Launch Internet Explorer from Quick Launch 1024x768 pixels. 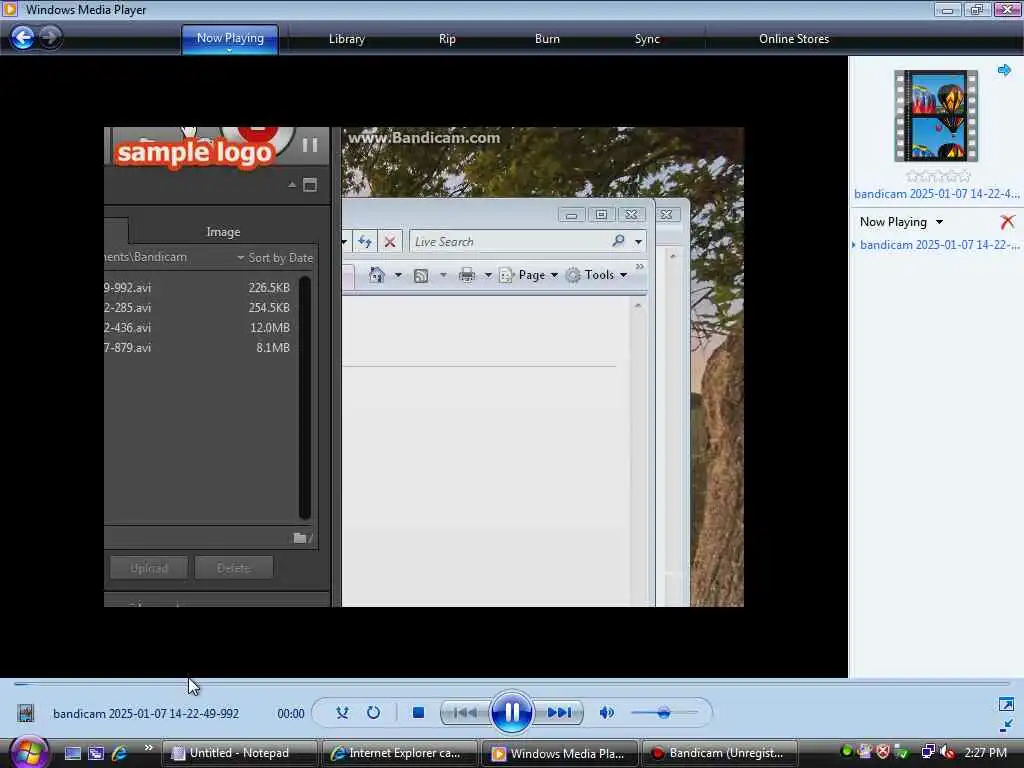click(120, 753)
